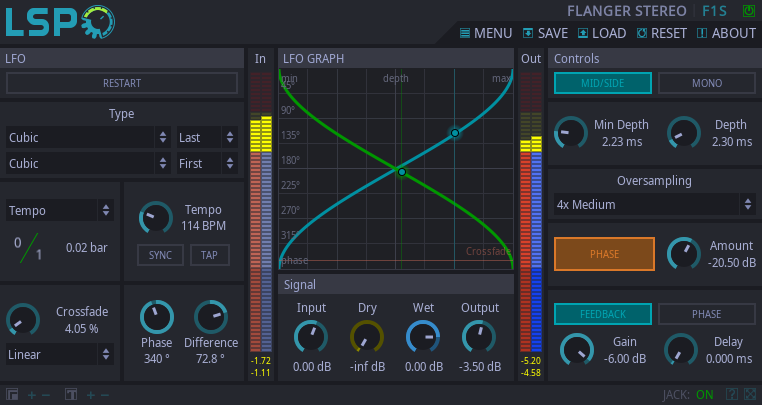Click the Output gain knob

coord(479,336)
